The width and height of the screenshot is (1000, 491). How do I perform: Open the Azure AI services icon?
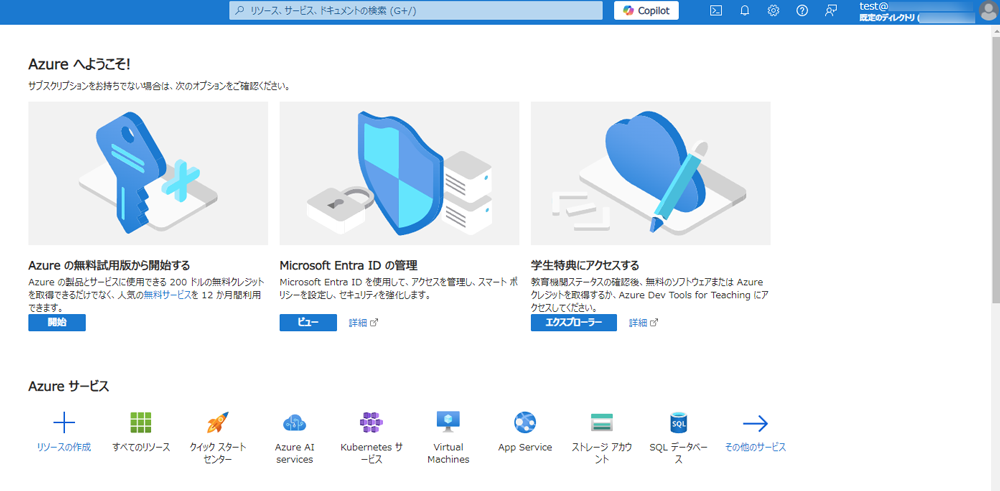click(x=295, y=422)
